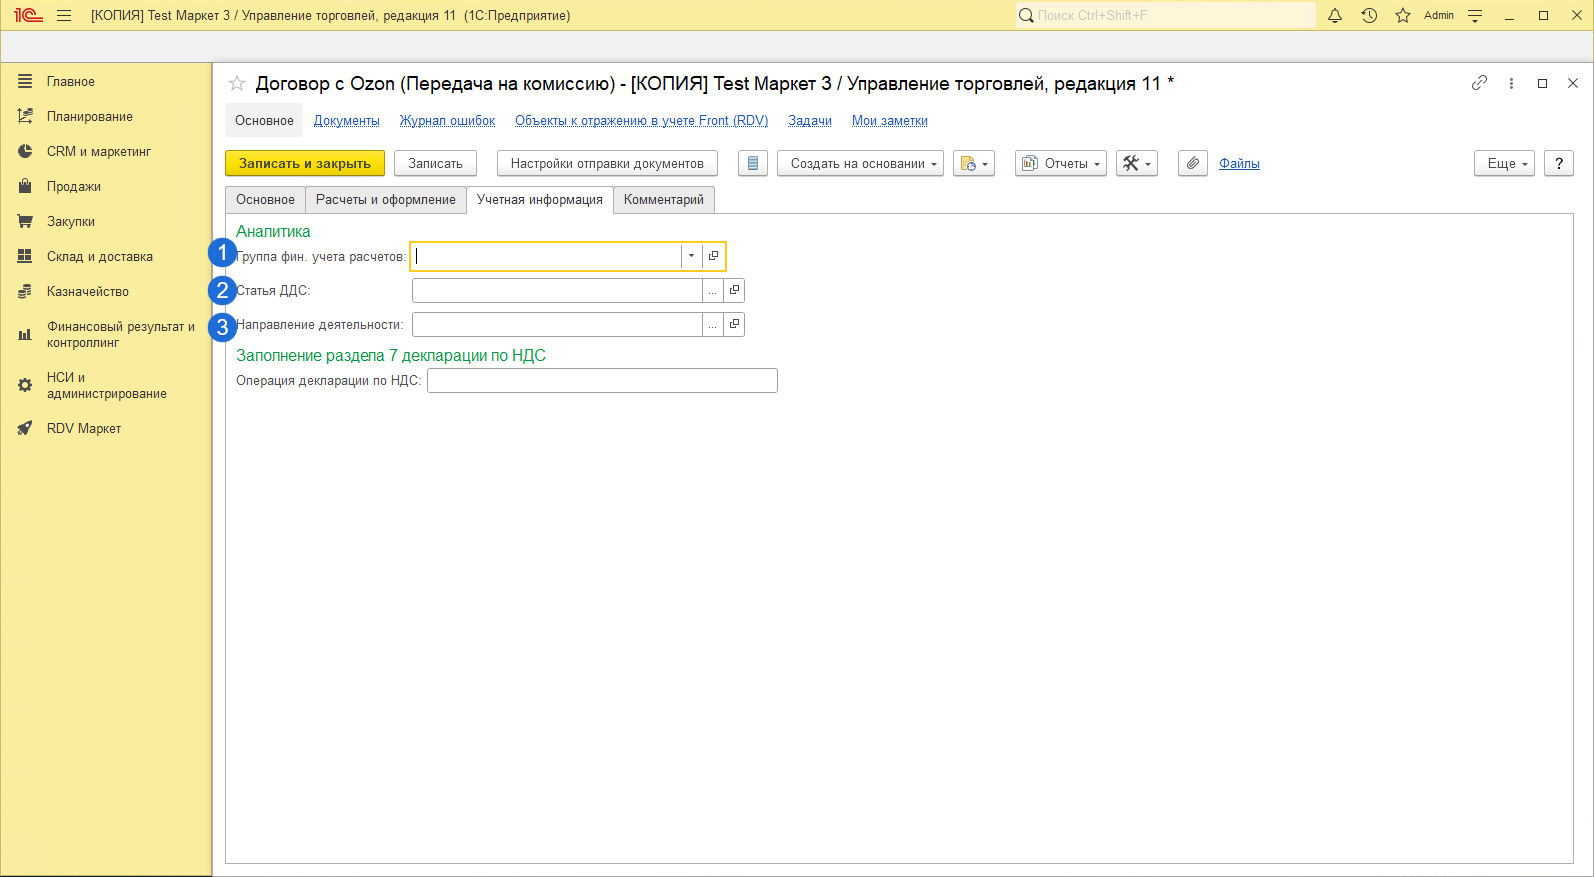The width and height of the screenshot is (1594, 877).
Task: Open favorites star in title bar
Action: pos(1403,15)
